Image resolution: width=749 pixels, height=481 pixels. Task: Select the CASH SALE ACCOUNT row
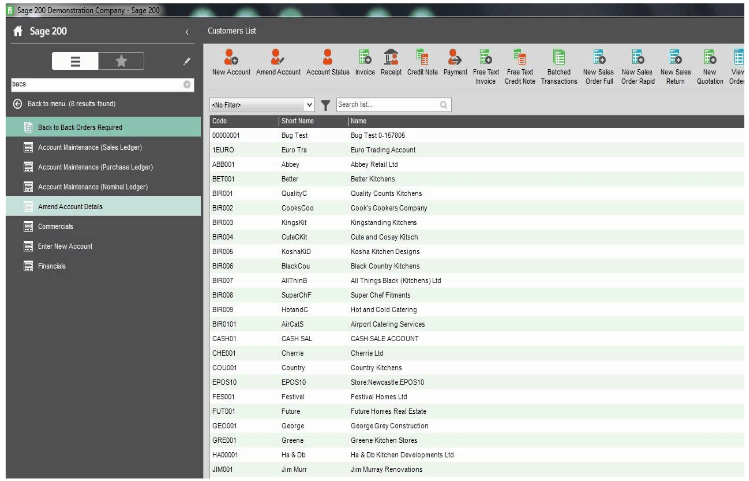(477, 339)
